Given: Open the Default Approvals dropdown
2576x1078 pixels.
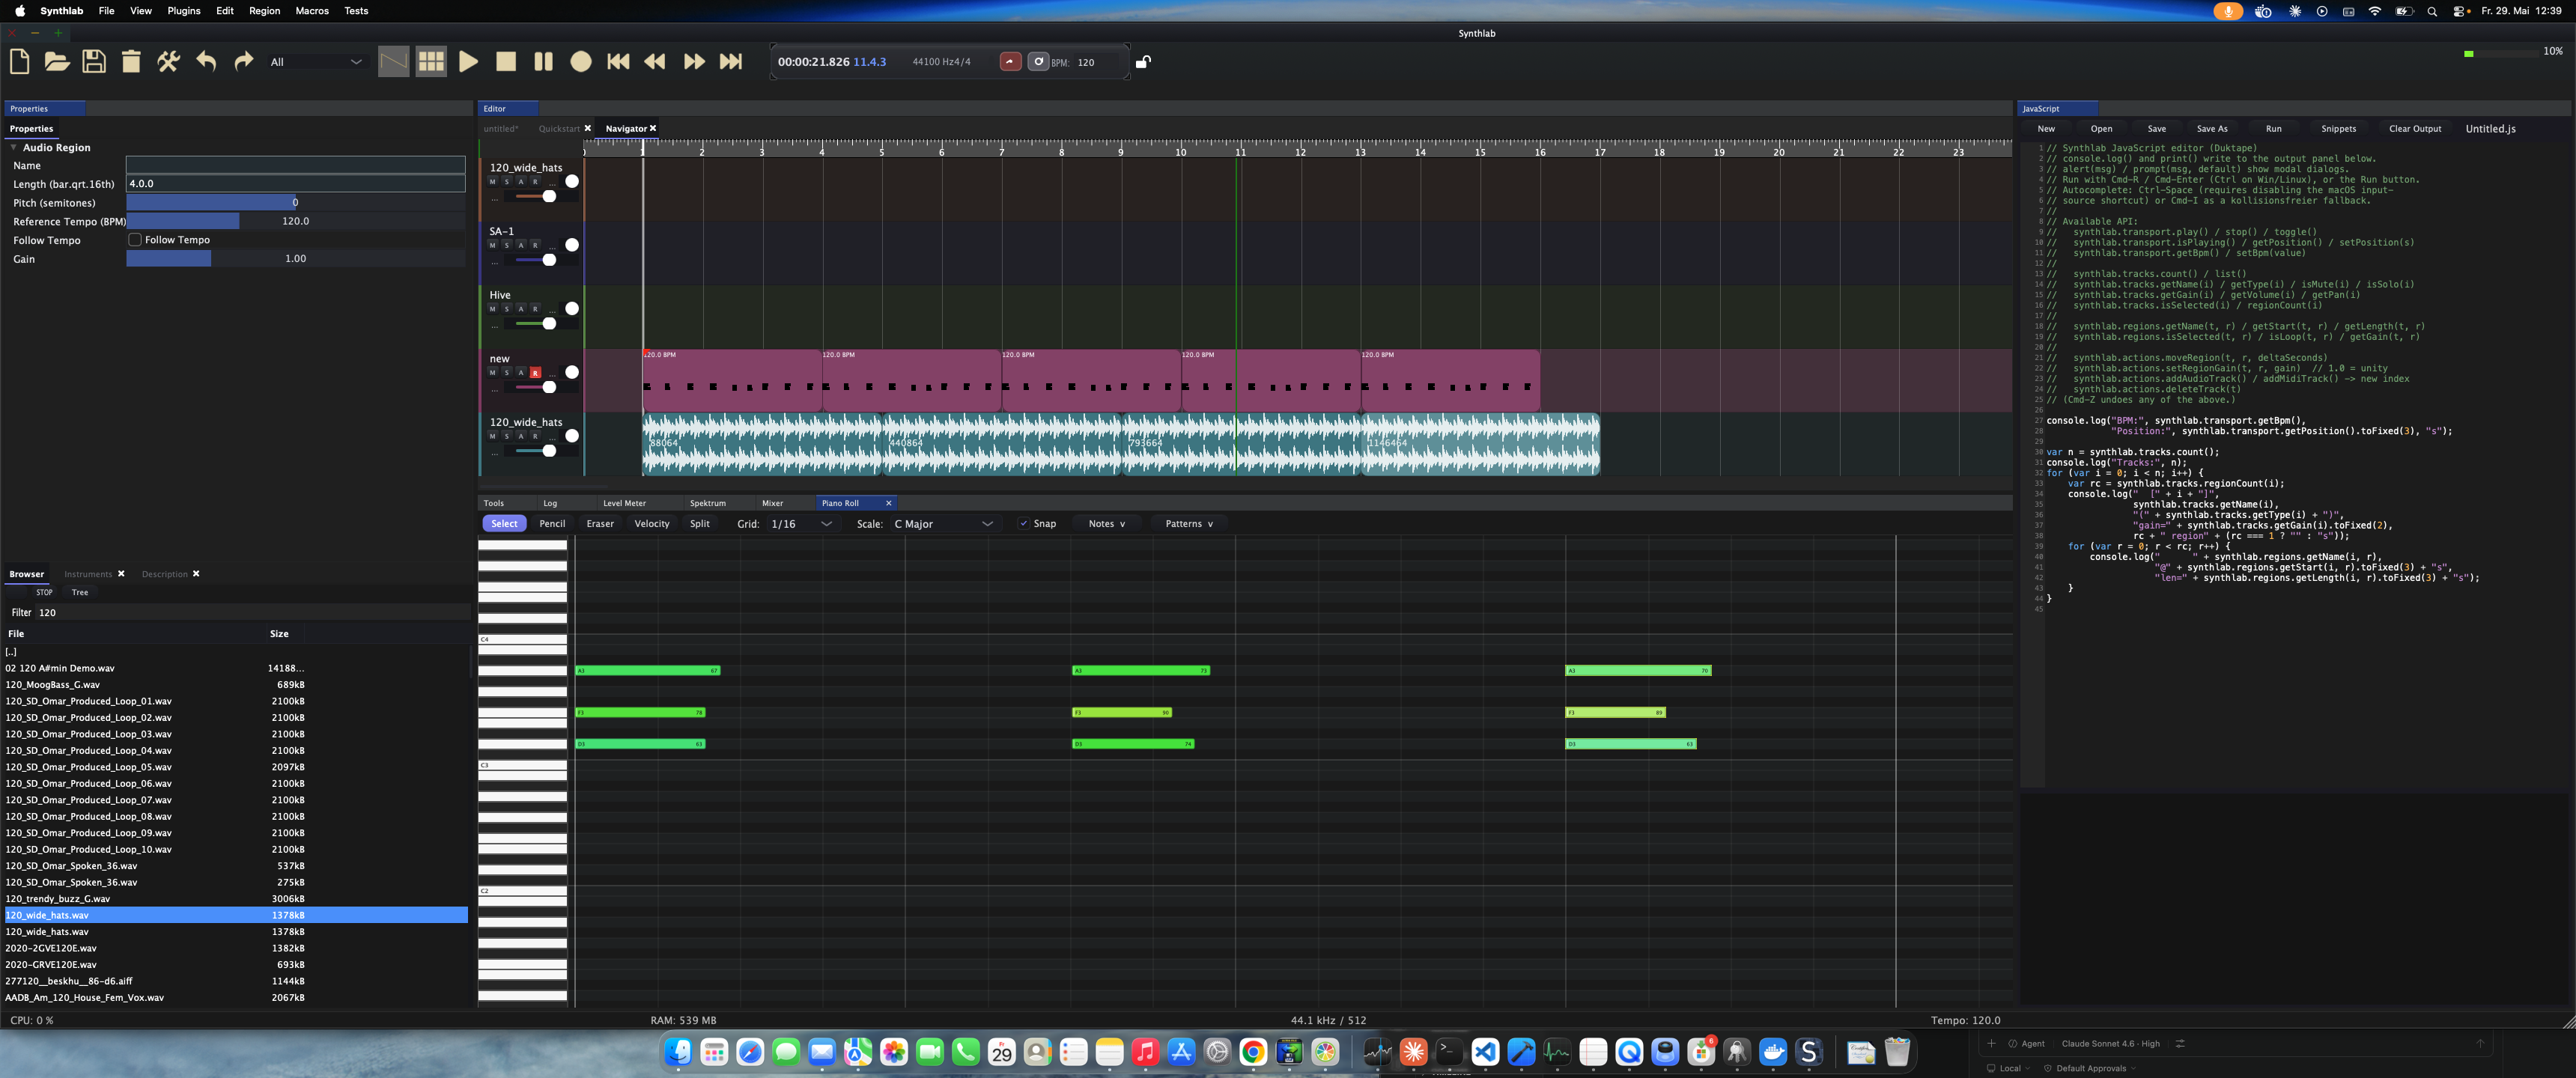Looking at the screenshot, I should (2090, 1068).
